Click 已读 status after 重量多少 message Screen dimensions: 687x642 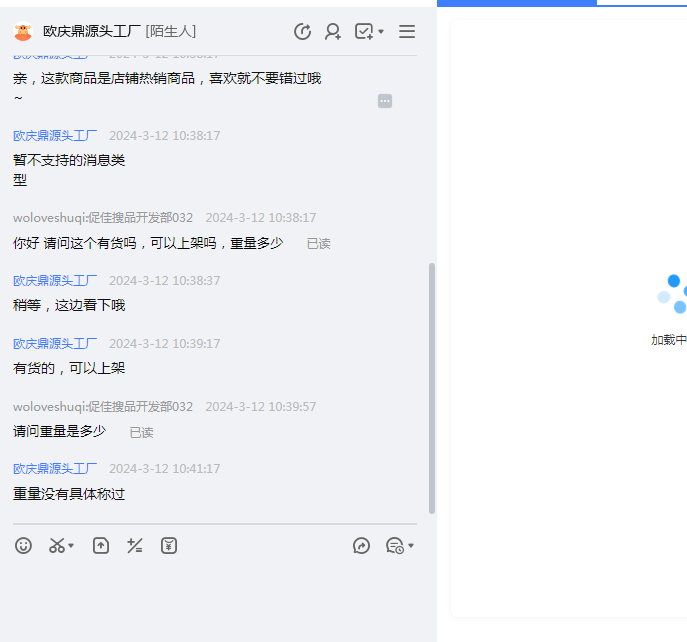coord(319,244)
